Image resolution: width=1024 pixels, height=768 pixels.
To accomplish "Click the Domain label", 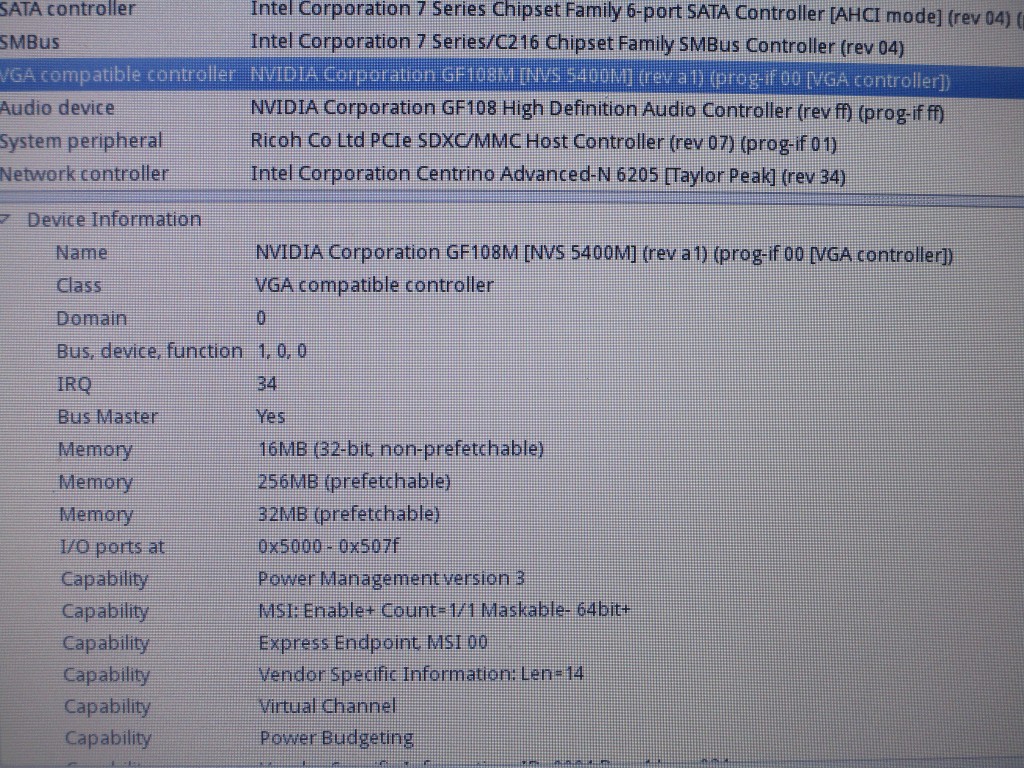I will pyautogui.click(x=91, y=318).
